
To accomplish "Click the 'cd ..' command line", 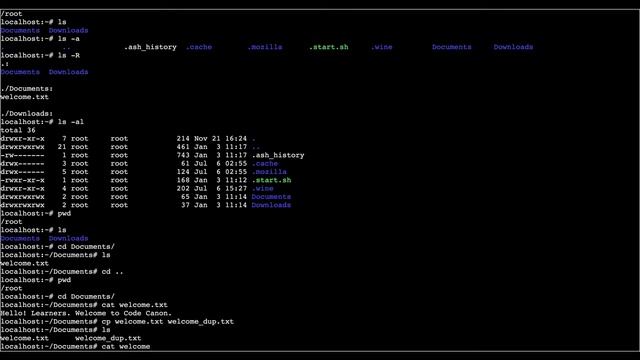I will [x=62, y=272].
